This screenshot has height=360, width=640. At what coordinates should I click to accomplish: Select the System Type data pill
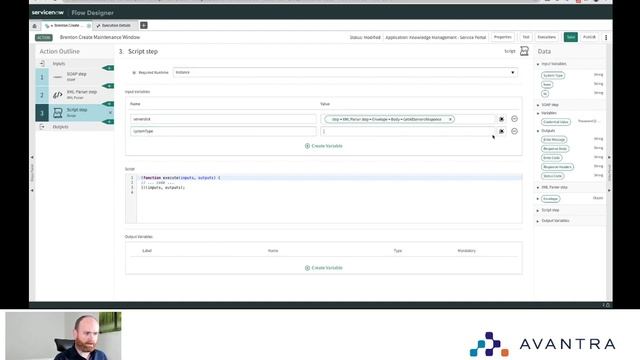[553, 76]
